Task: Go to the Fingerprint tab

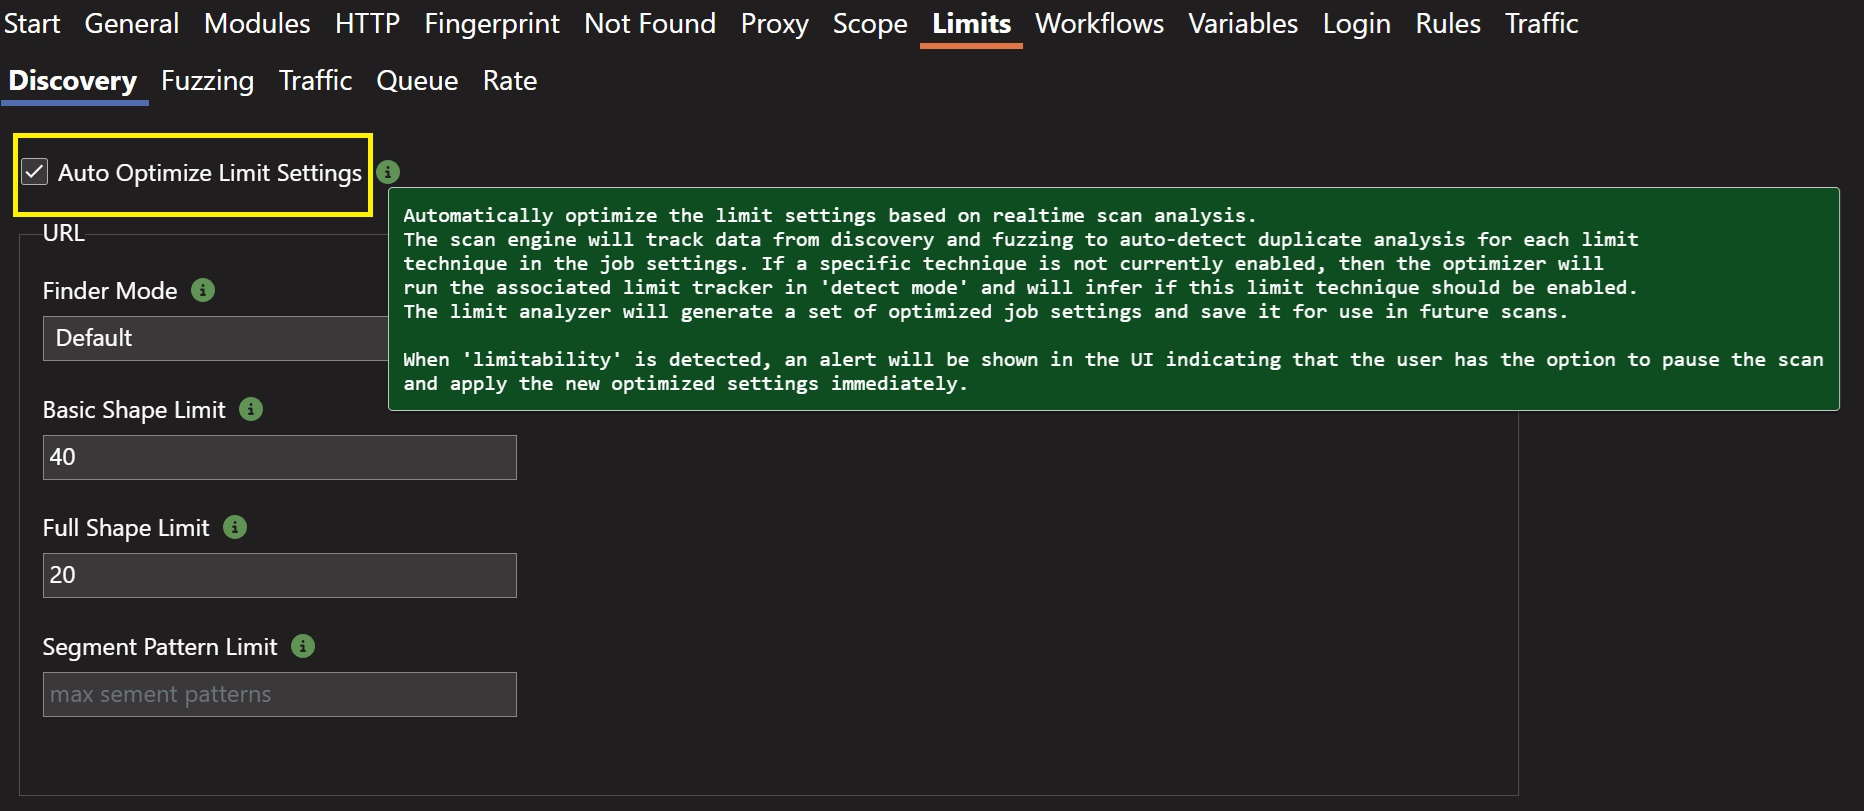Action: click(x=491, y=24)
